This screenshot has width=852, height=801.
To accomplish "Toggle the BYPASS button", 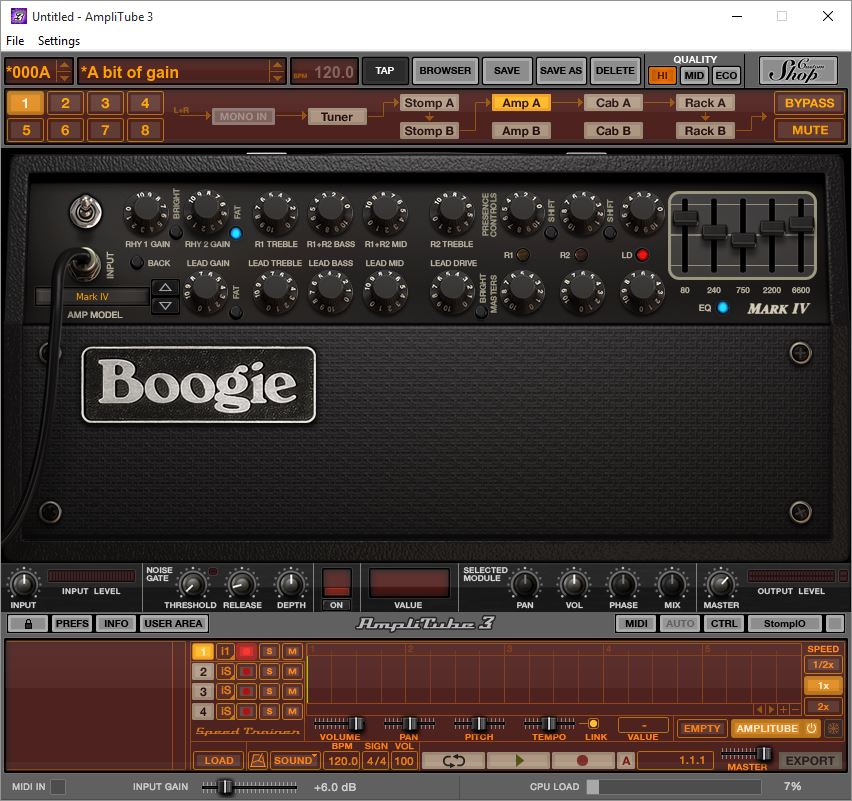I will tap(809, 103).
